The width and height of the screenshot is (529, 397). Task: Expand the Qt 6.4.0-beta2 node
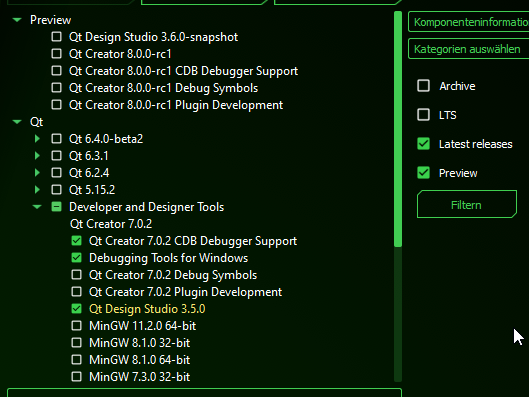coord(37,139)
